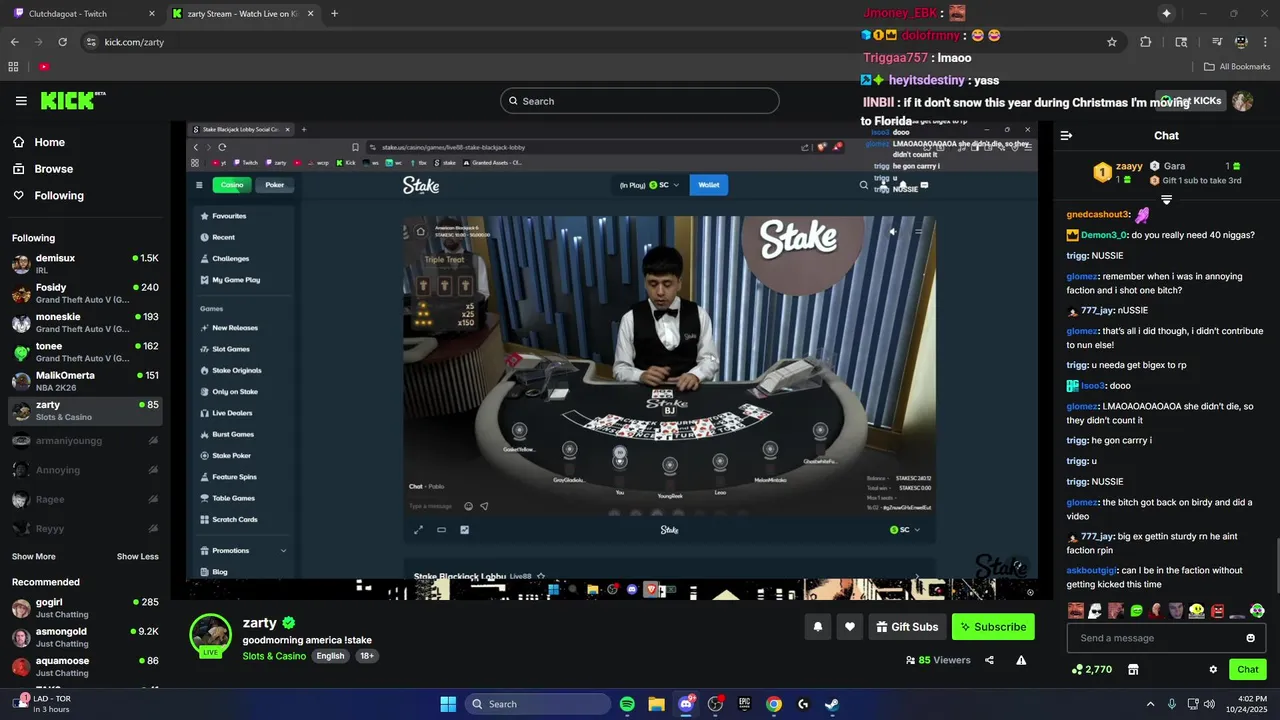Open the browser apps grid shortcut

pos(13,67)
